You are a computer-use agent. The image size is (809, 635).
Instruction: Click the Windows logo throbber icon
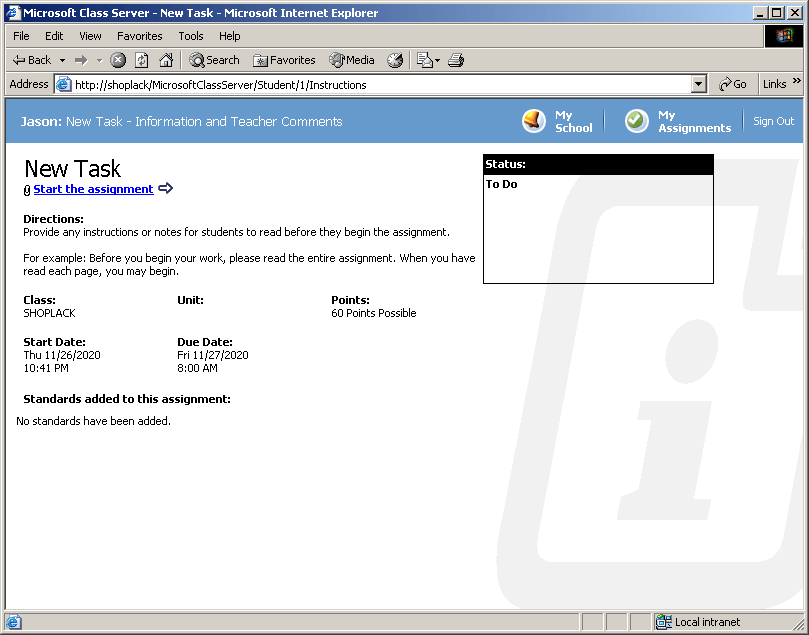coord(783,36)
